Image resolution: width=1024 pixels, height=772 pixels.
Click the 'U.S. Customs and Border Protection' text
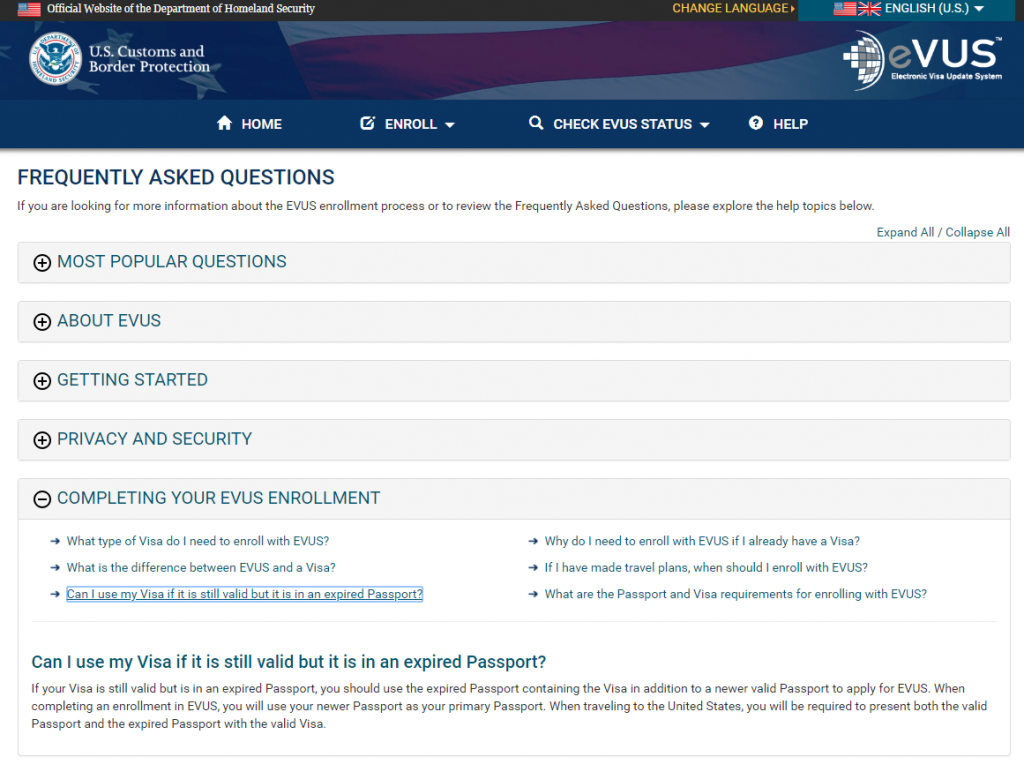[150, 59]
